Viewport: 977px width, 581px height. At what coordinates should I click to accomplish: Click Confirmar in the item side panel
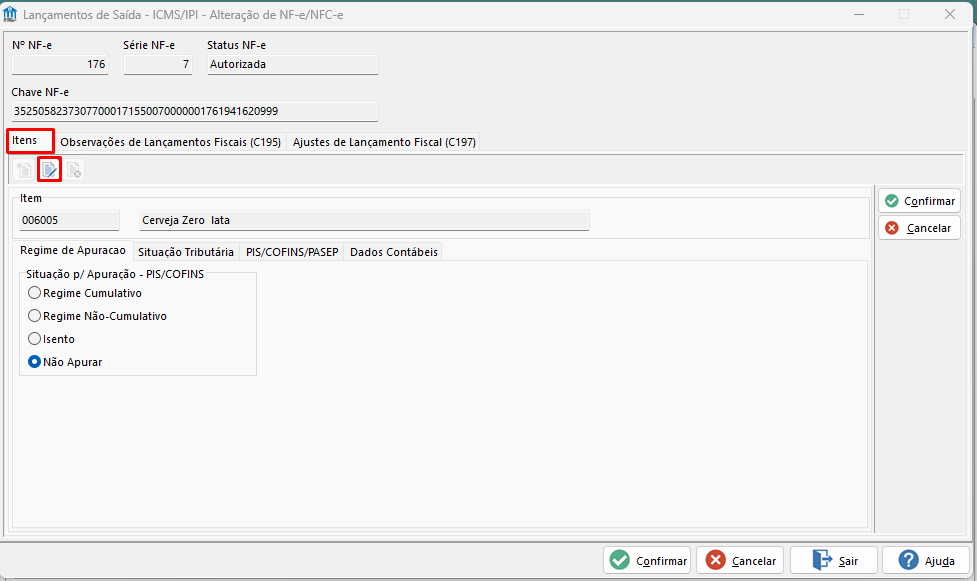920,201
